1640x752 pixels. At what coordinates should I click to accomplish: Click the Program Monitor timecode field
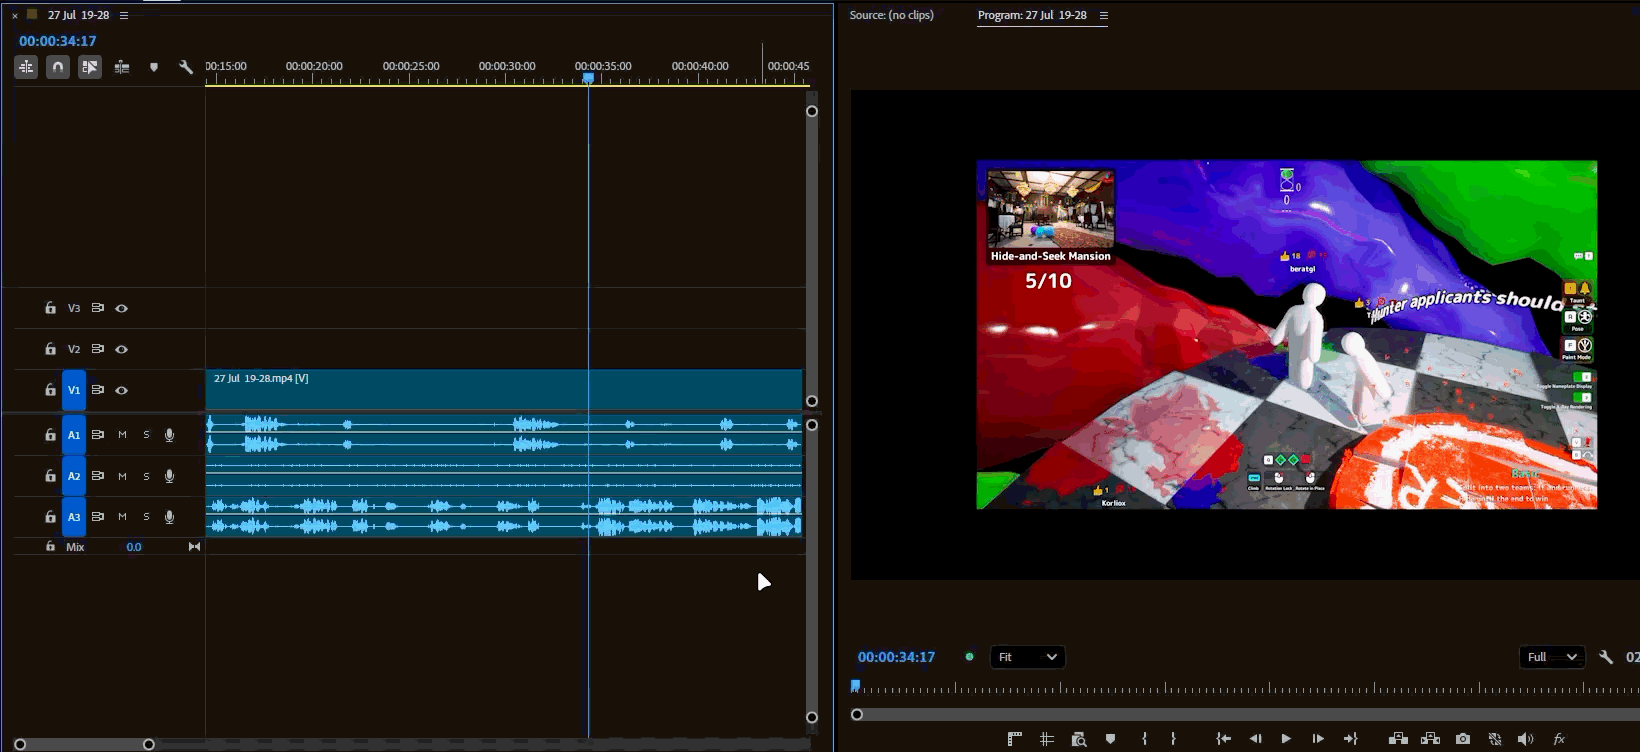[897, 657]
